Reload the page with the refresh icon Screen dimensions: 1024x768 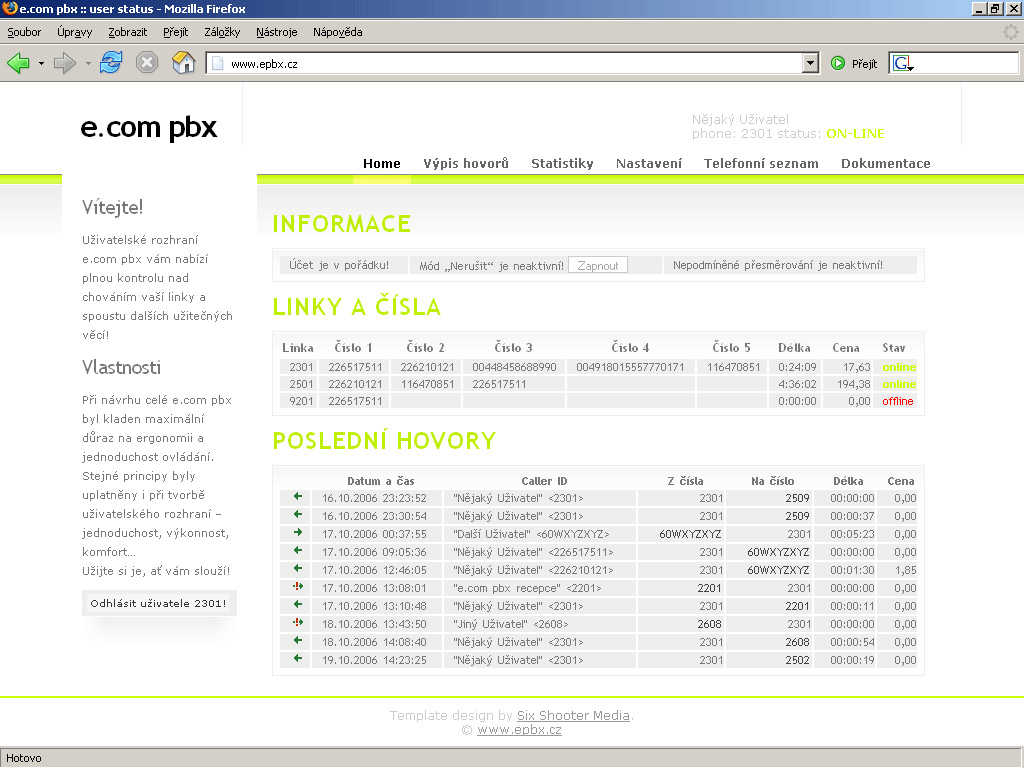click(x=111, y=63)
